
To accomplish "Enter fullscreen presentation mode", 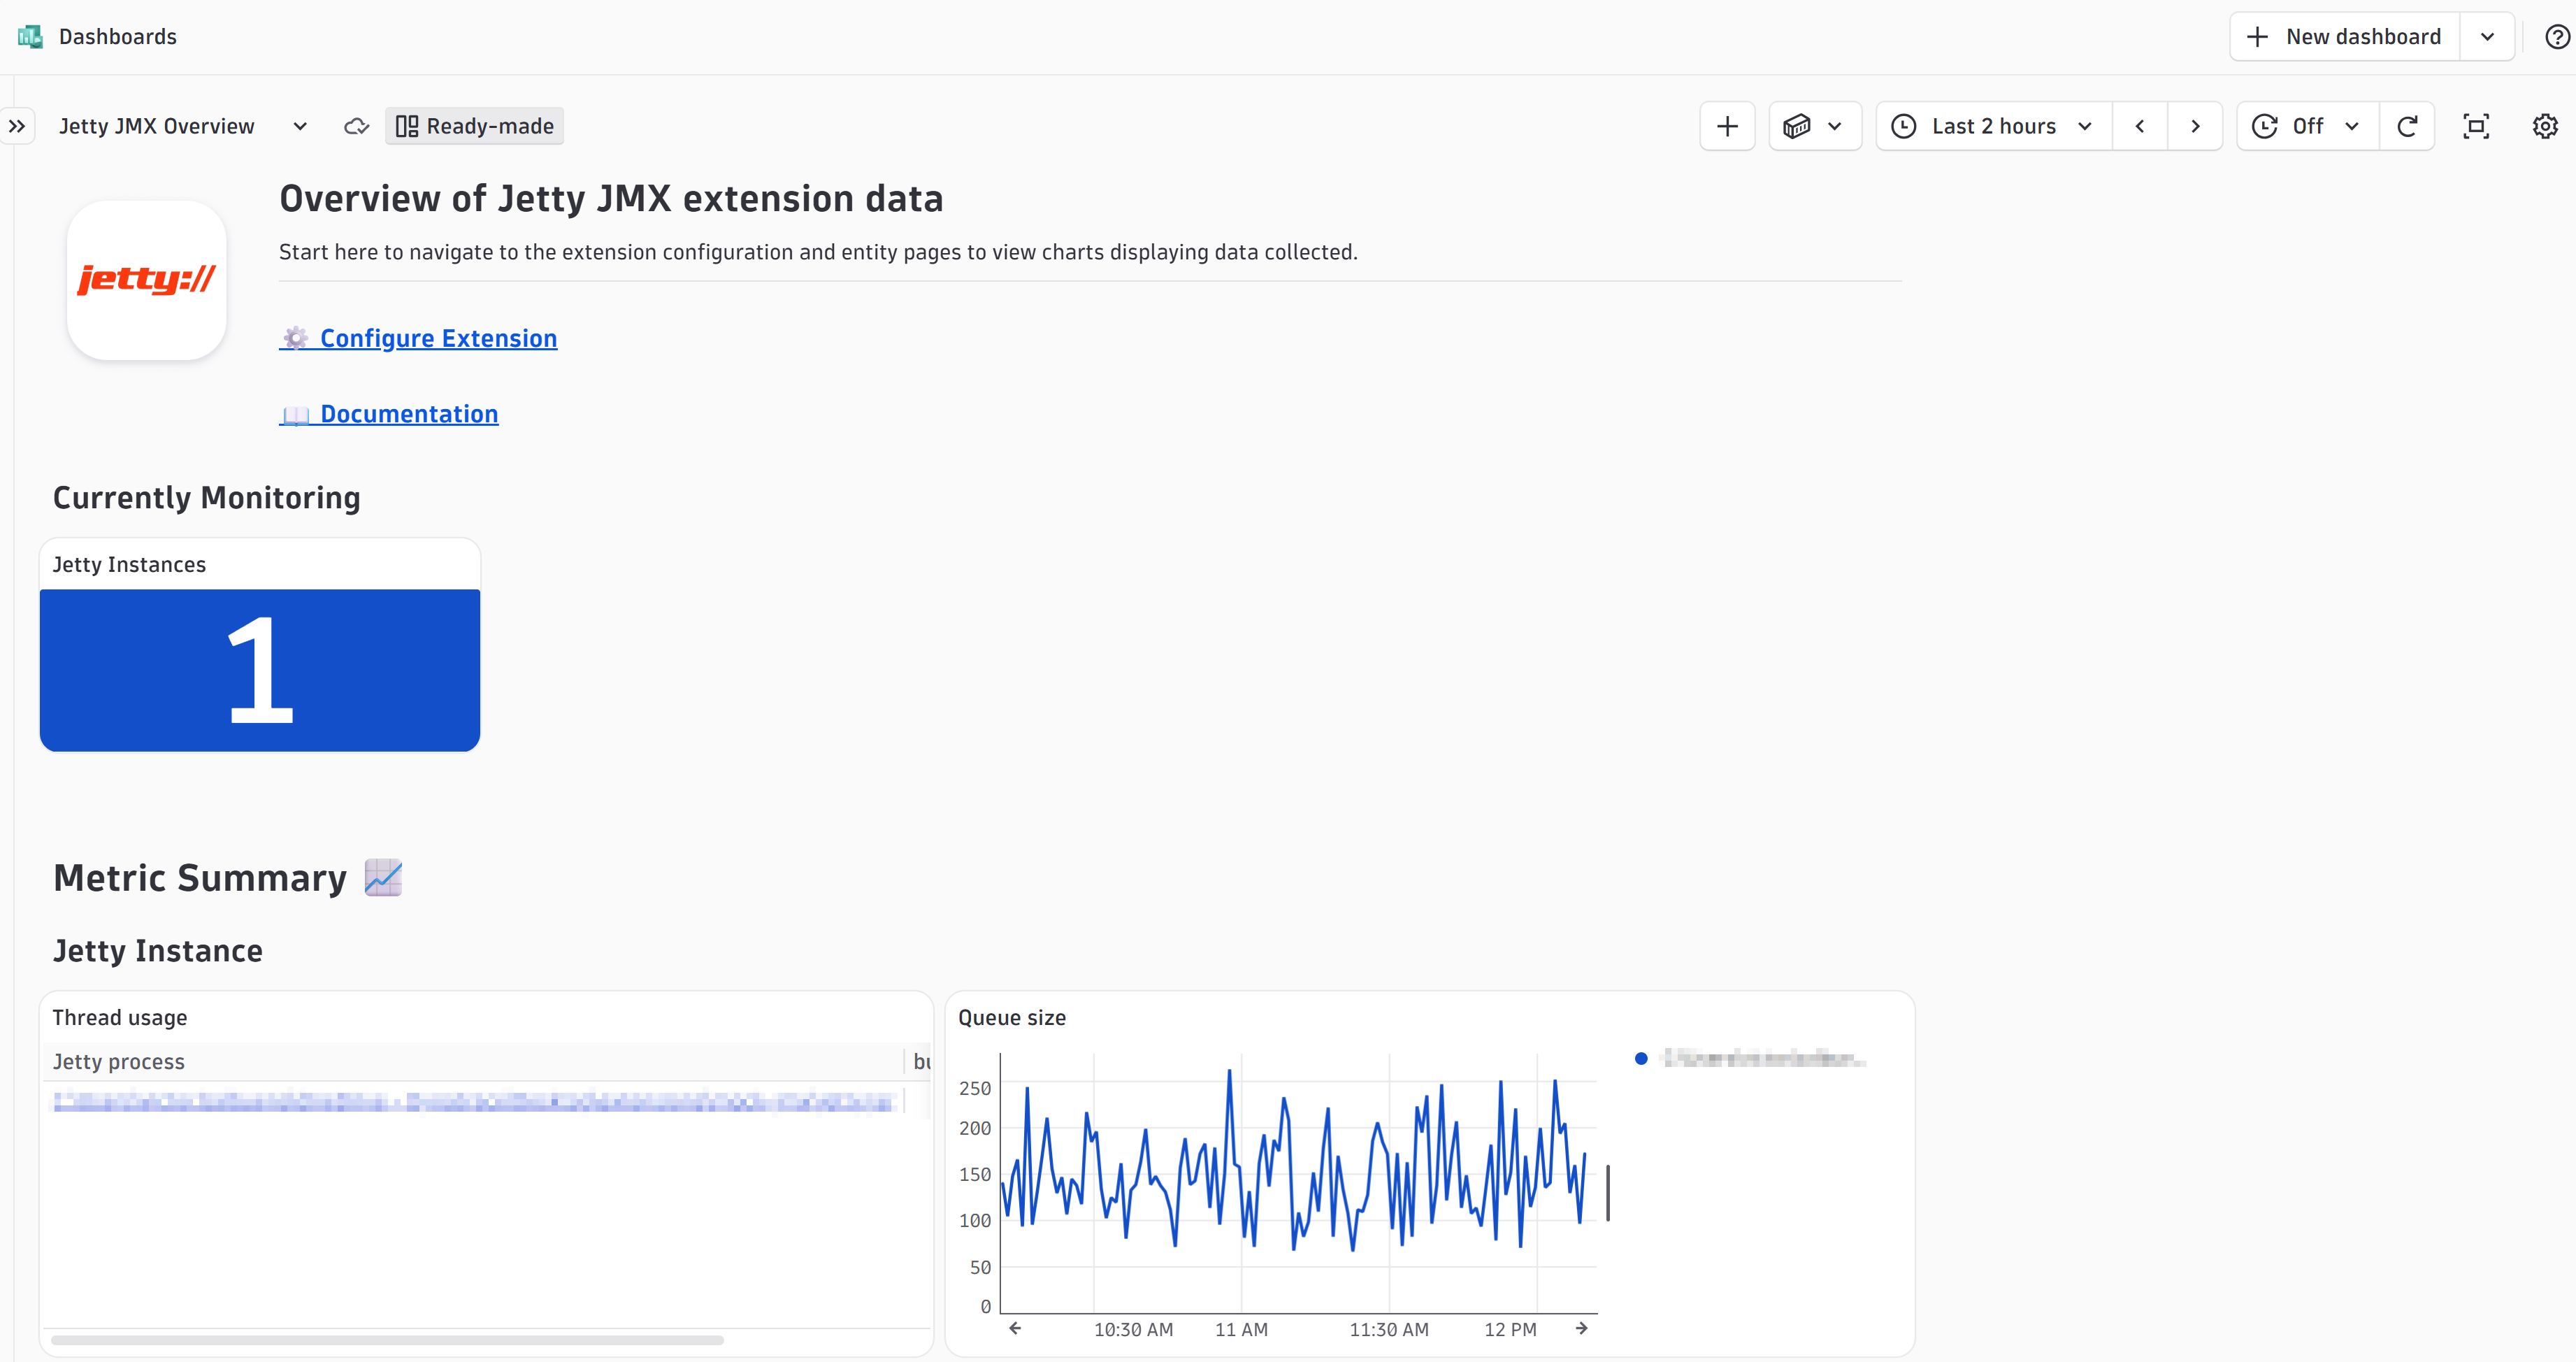I will pos(2476,126).
